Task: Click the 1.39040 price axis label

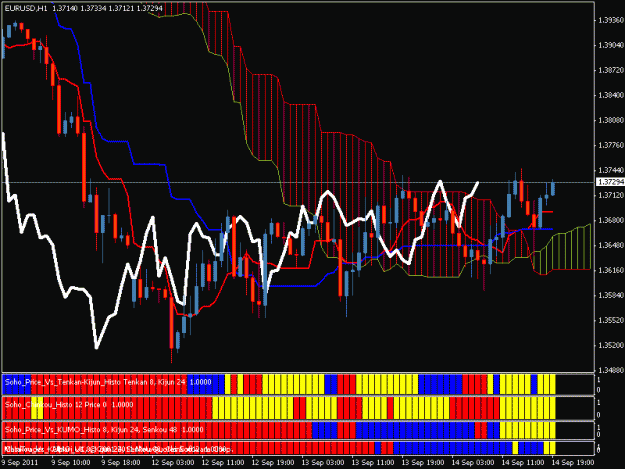Action: tap(611, 45)
